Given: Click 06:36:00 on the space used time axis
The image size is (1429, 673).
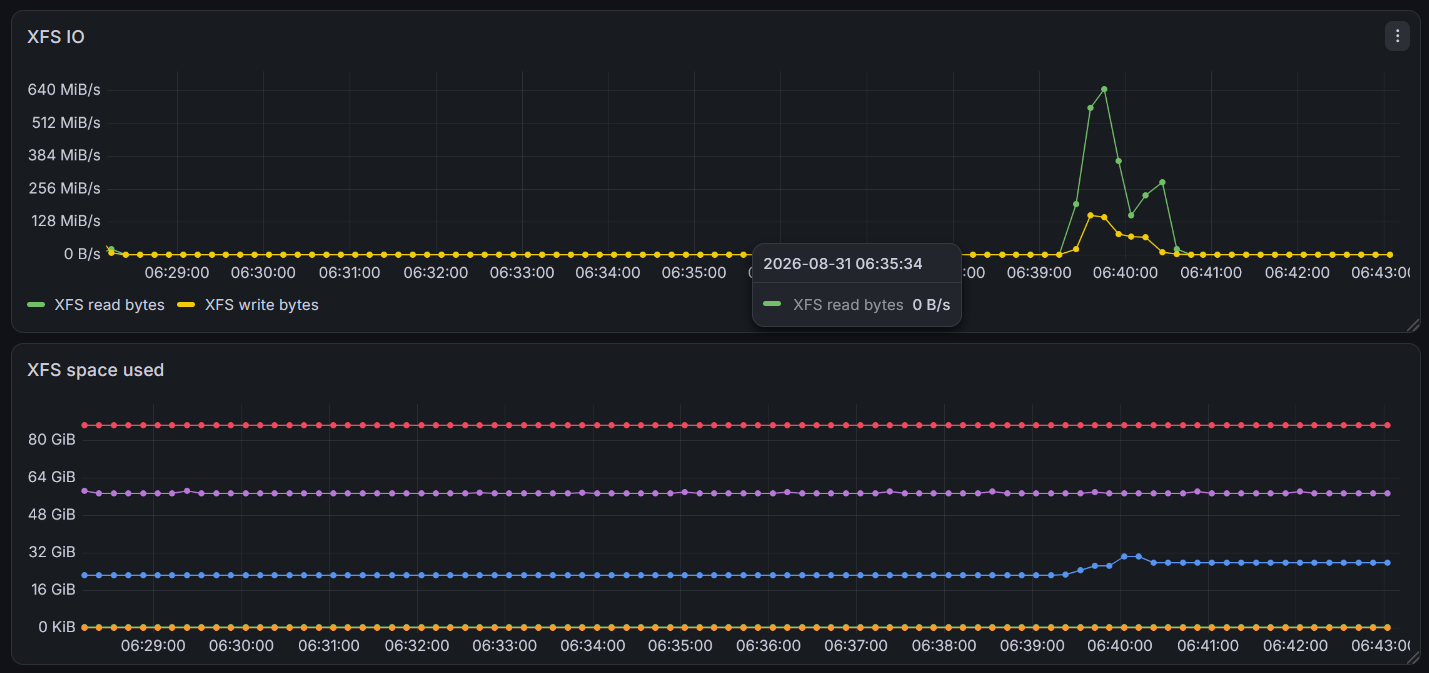Looking at the screenshot, I should pyautogui.click(x=768, y=646).
